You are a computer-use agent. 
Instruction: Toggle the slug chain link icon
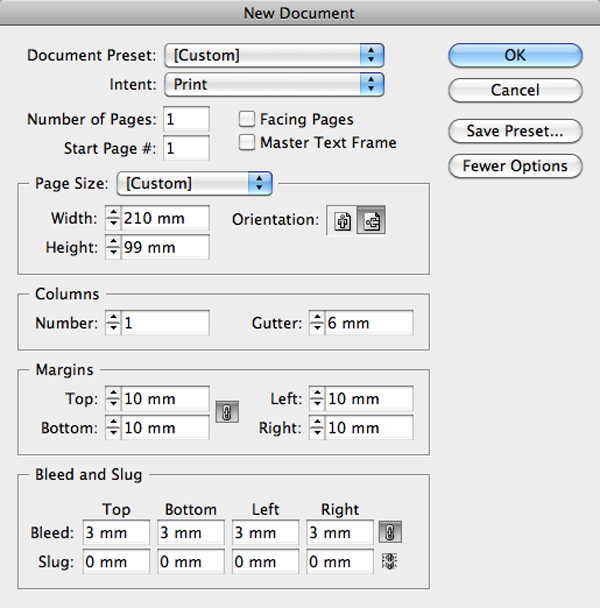tap(389, 561)
